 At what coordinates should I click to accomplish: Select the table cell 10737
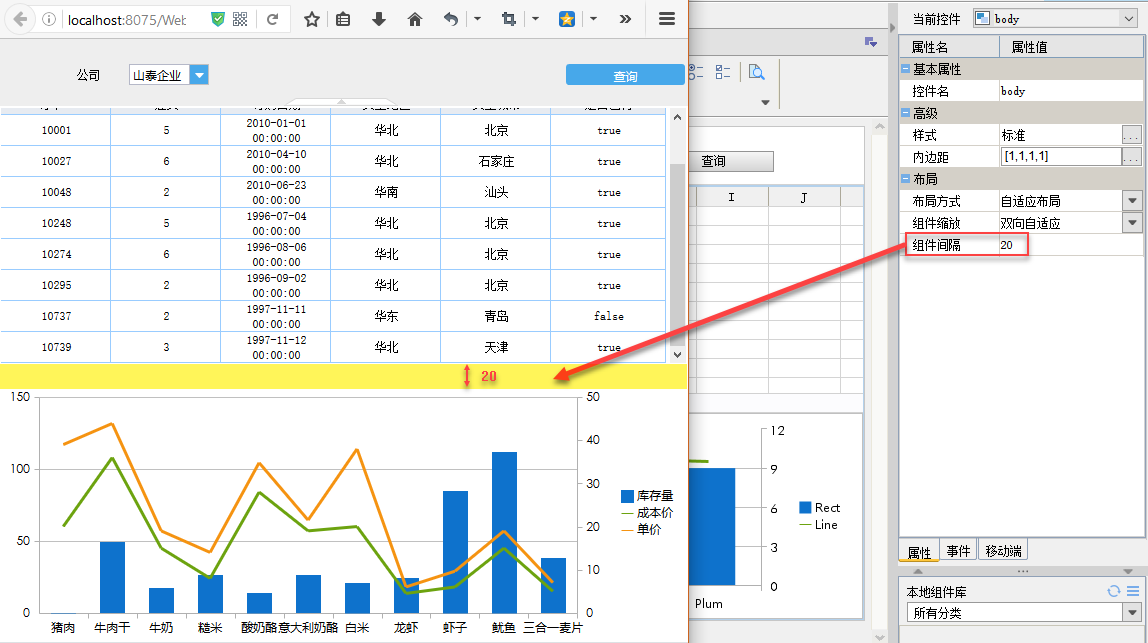(x=56, y=316)
